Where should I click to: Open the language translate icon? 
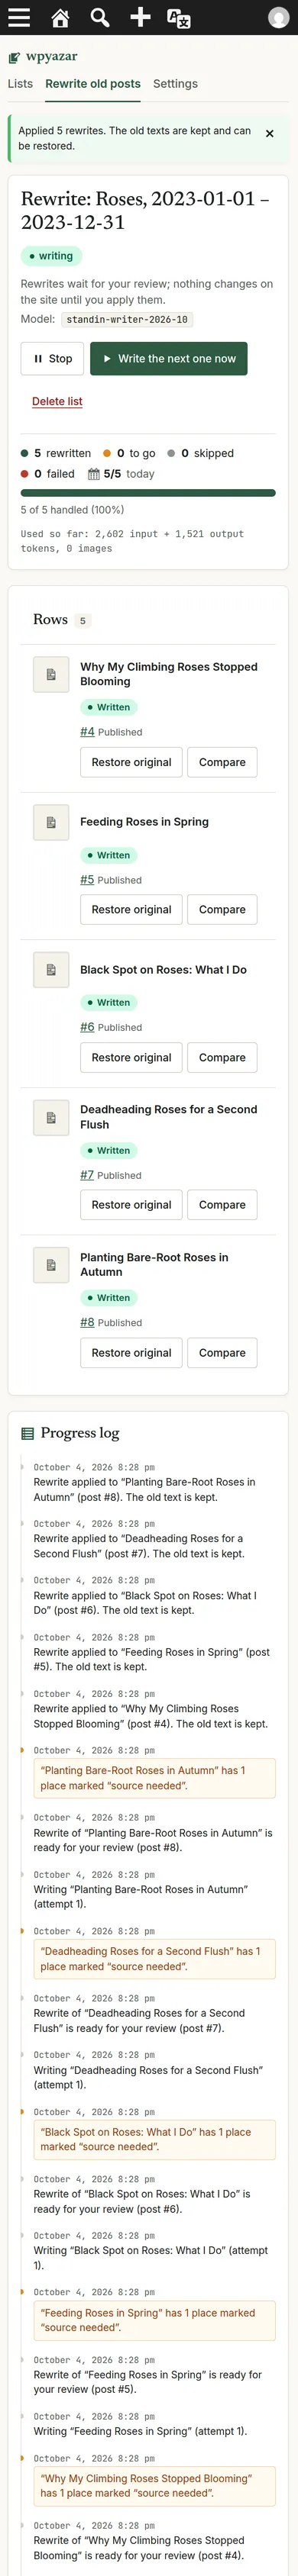tap(179, 17)
